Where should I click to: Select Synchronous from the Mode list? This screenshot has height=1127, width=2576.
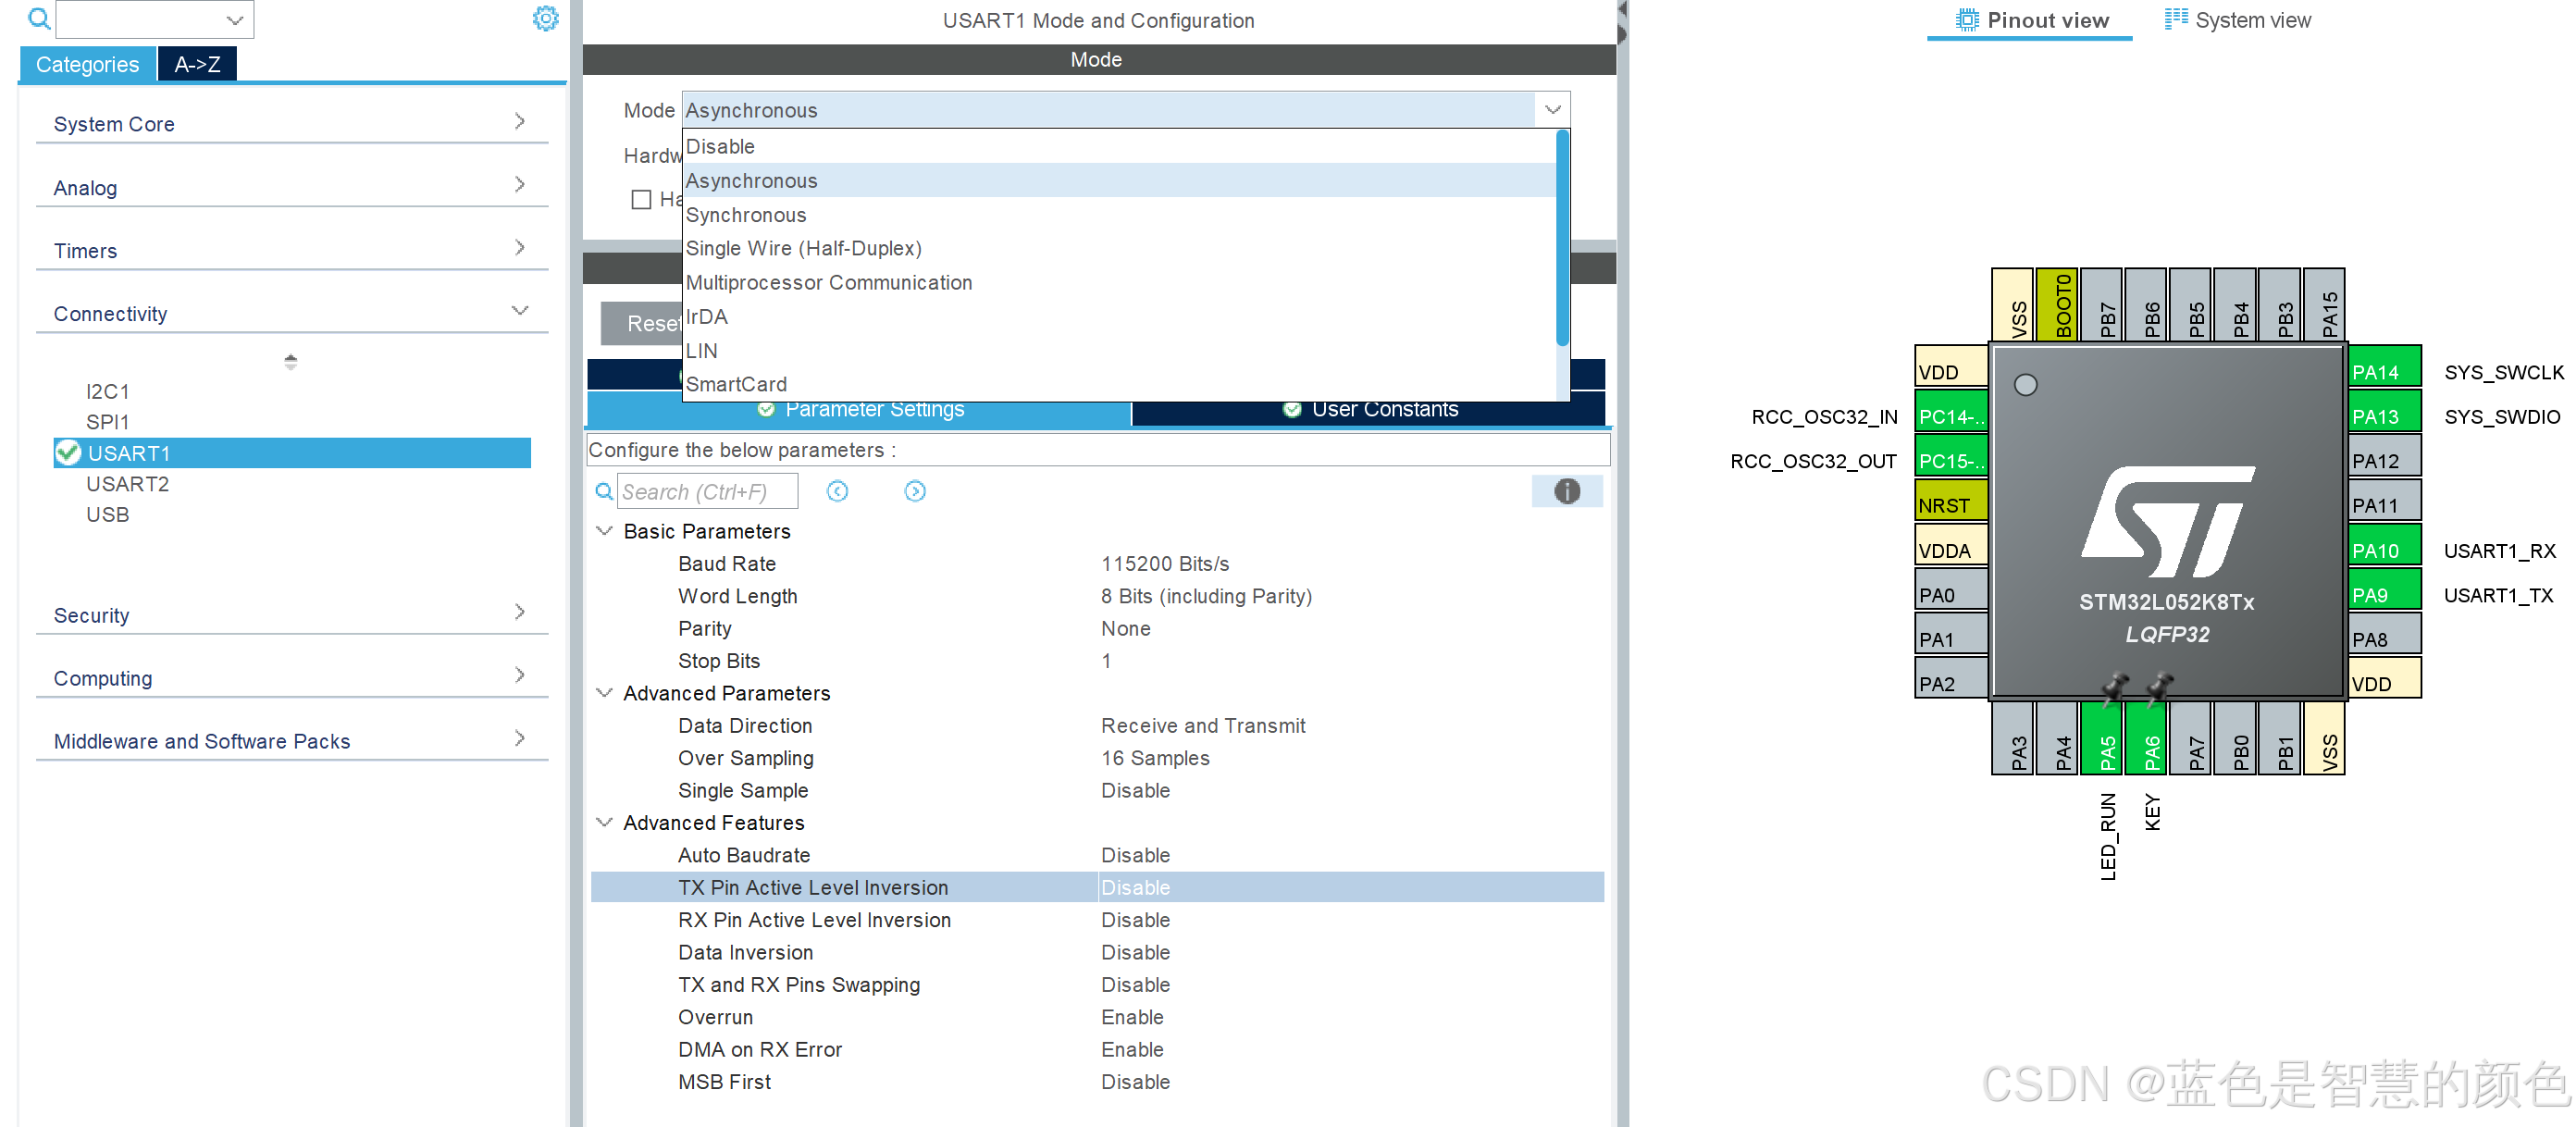(x=746, y=215)
